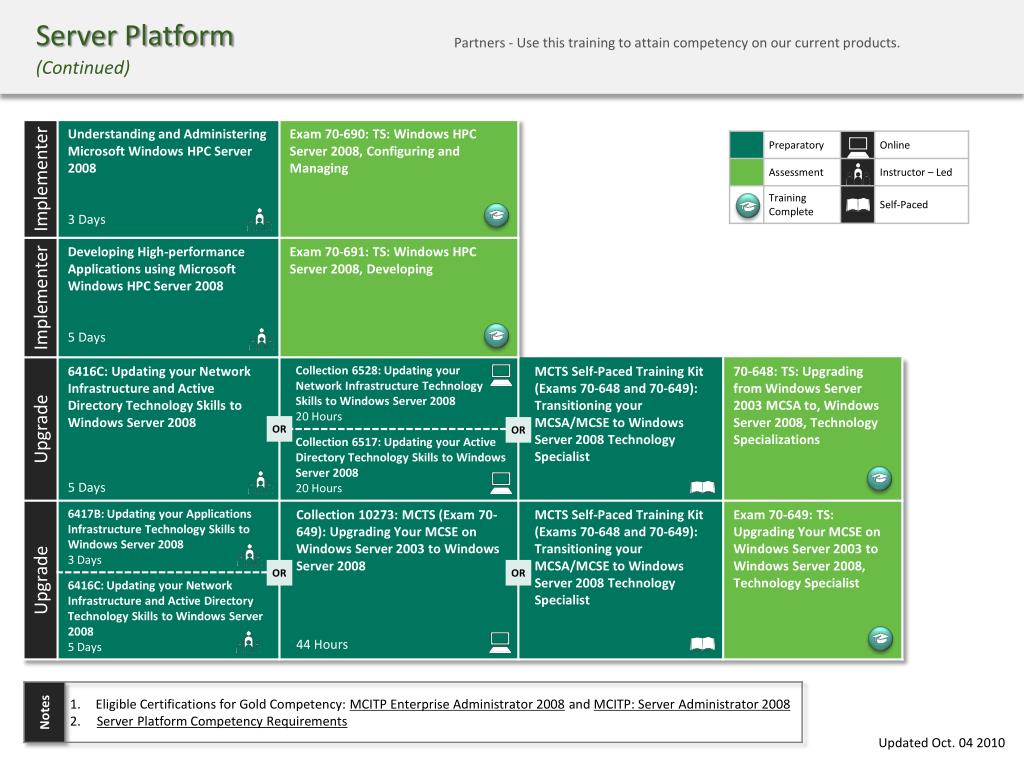Click OR badge between Collection 6517 and MCTS kit
Screen dimensions: 1024x768
click(x=518, y=430)
